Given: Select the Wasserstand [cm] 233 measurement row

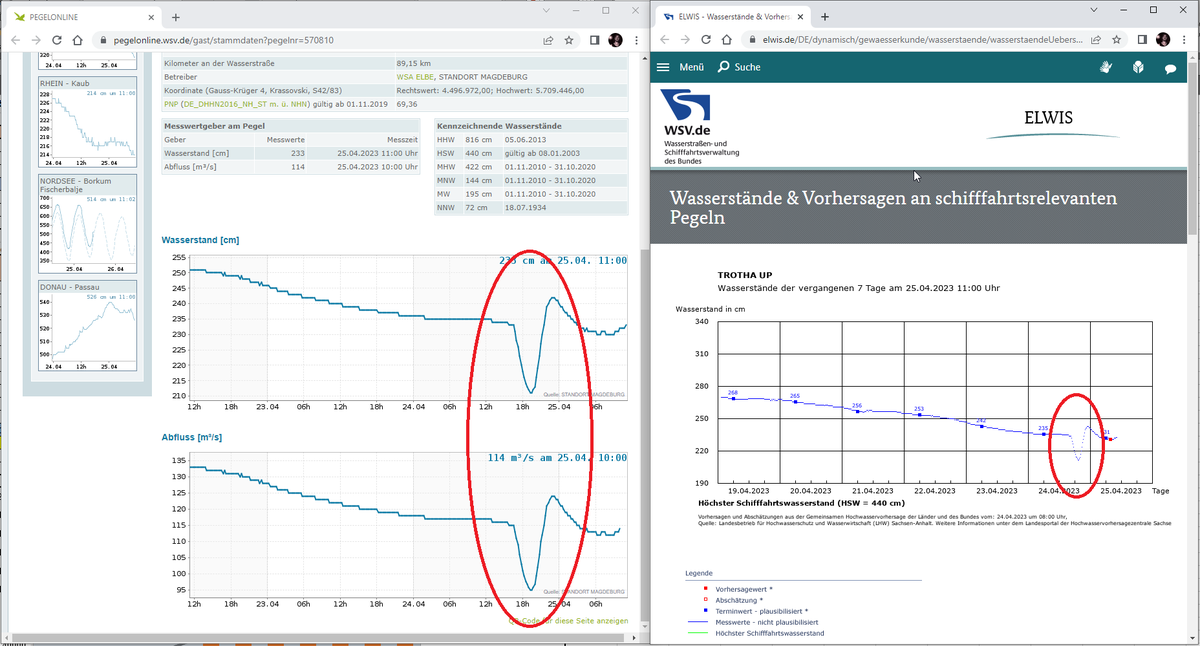Looking at the screenshot, I should click(x=292, y=153).
